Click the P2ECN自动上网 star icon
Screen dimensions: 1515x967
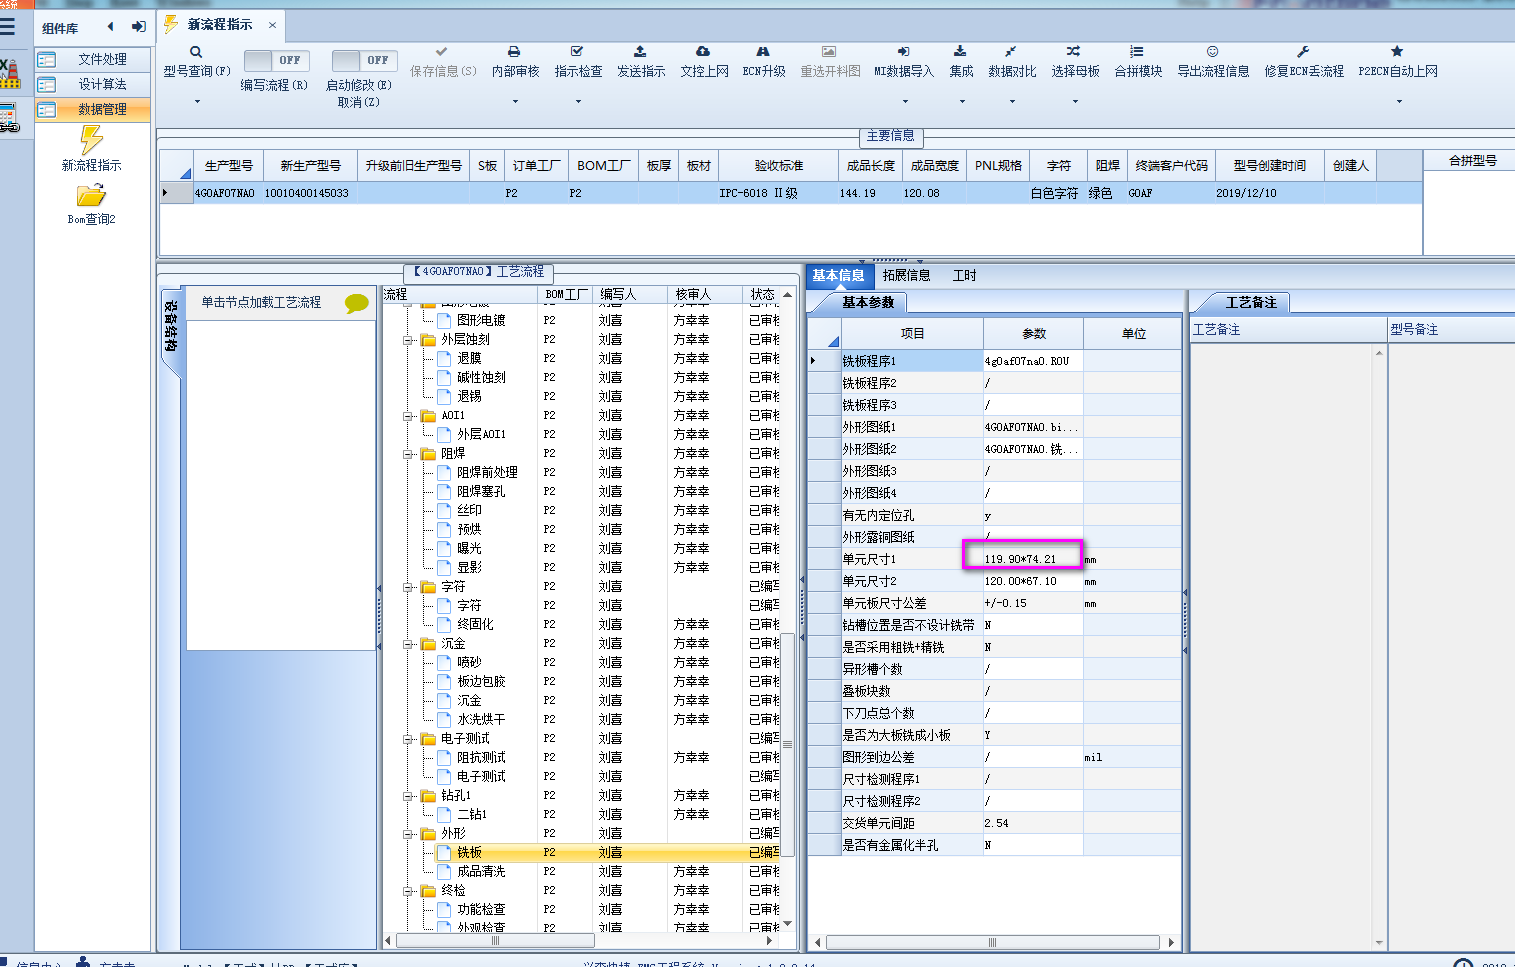click(1397, 51)
